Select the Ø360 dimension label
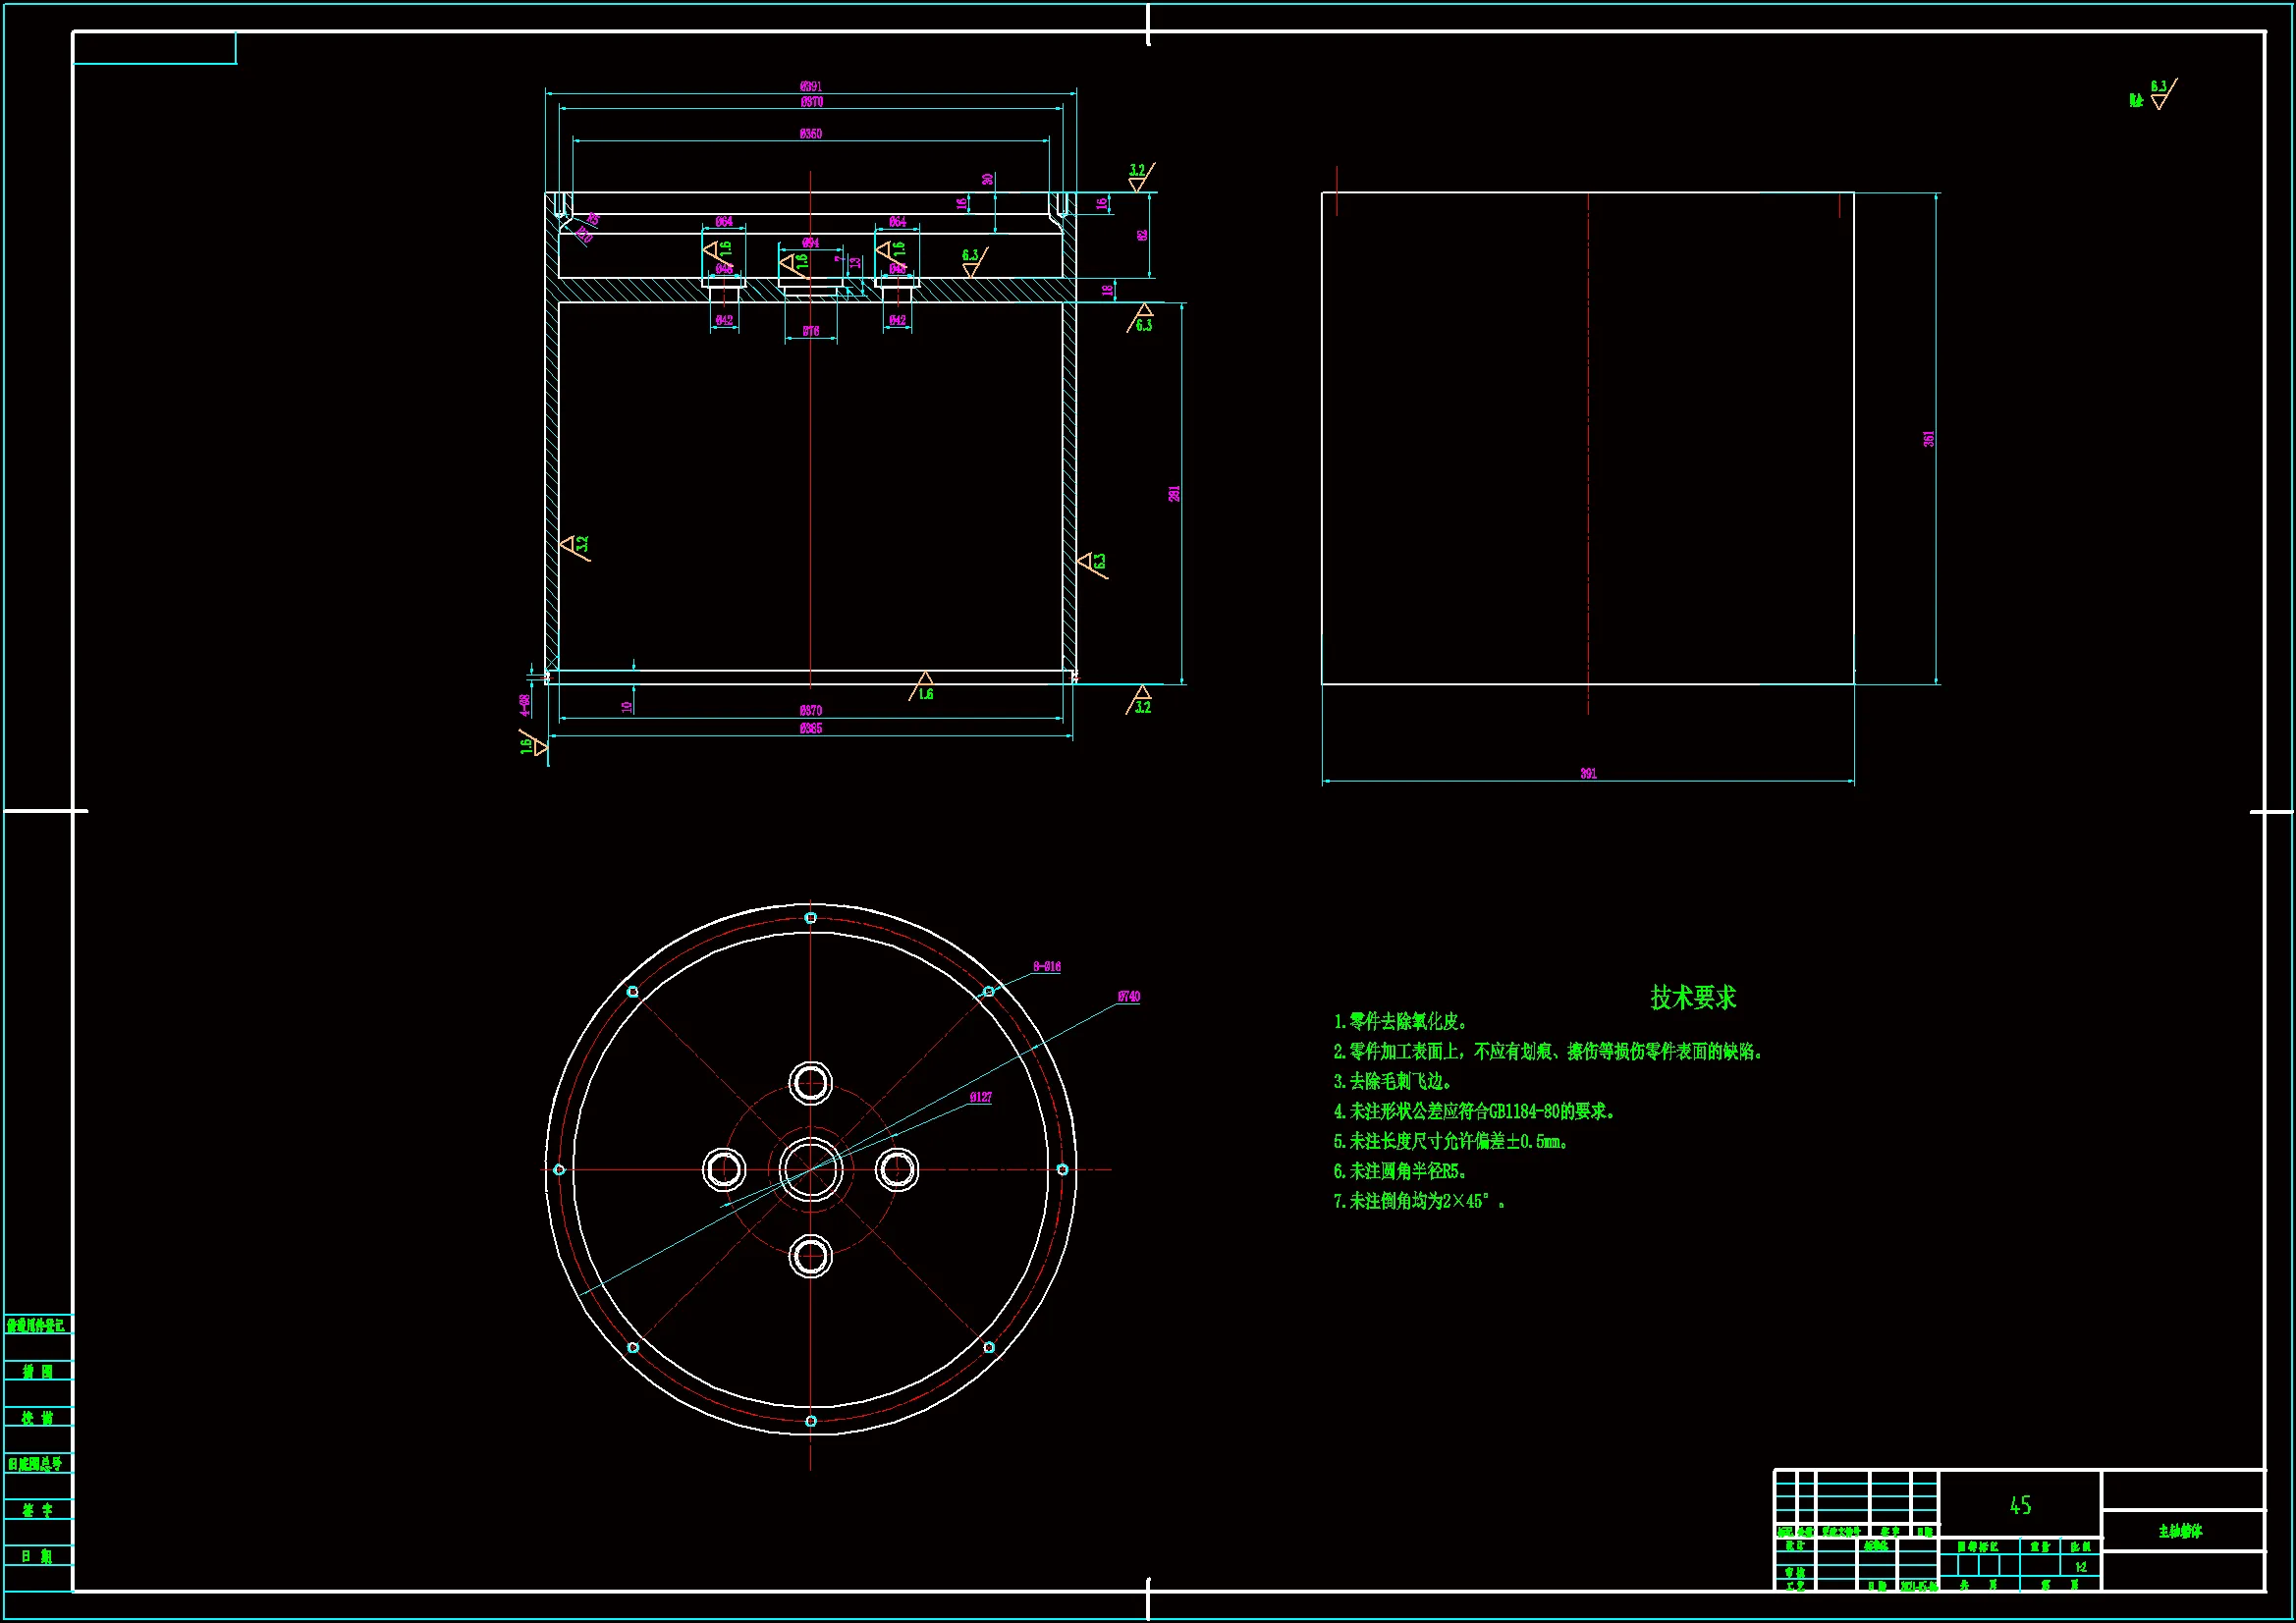 (x=811, y=134)
